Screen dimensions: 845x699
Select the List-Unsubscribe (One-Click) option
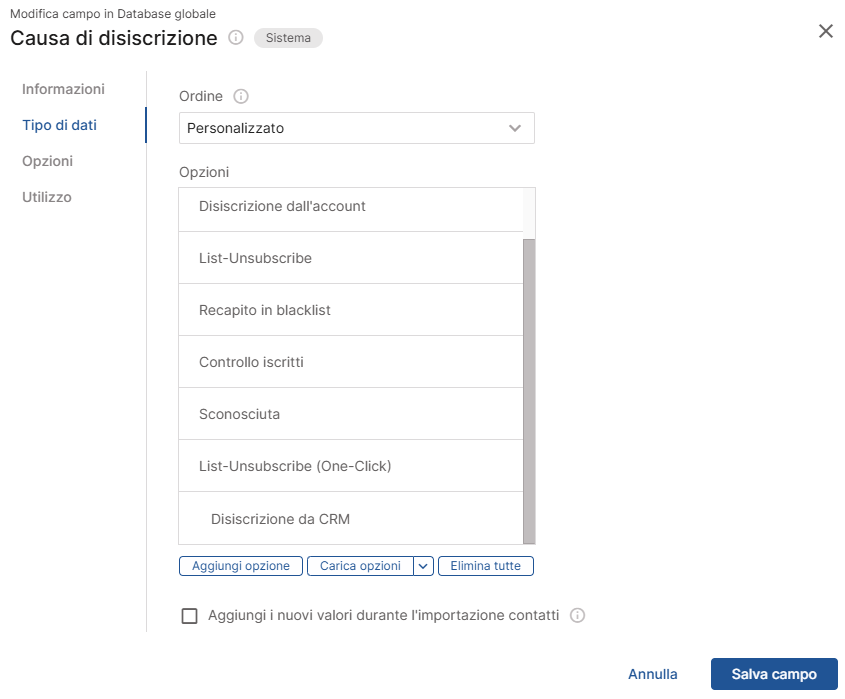tap(295, 466)
